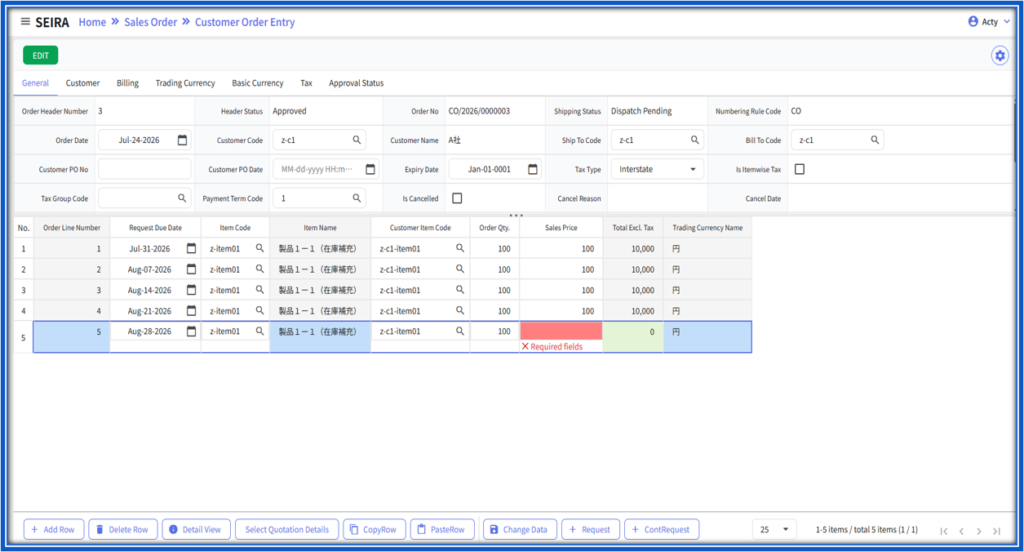This screenshot has width=1024, height=552.
Task: Click Order Qty field in row 5
Action: point(494,331)
